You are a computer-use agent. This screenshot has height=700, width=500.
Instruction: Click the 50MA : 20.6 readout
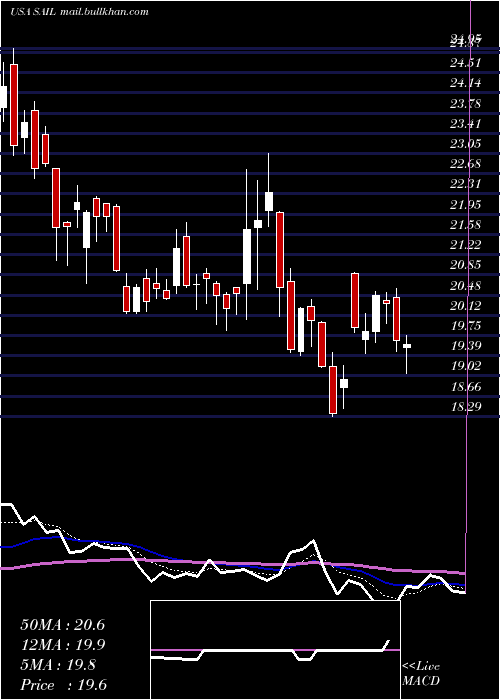click(x=62, y=625)
